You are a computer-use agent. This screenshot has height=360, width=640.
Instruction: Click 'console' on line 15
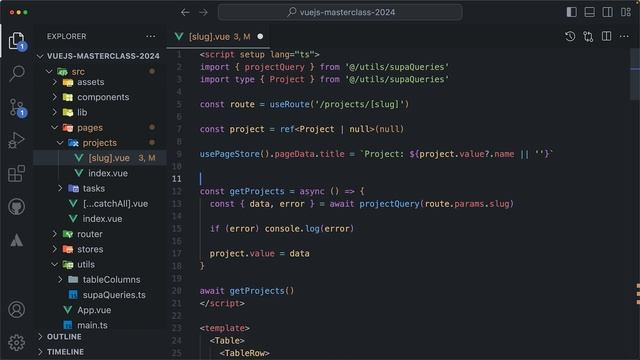click(282, 229)
